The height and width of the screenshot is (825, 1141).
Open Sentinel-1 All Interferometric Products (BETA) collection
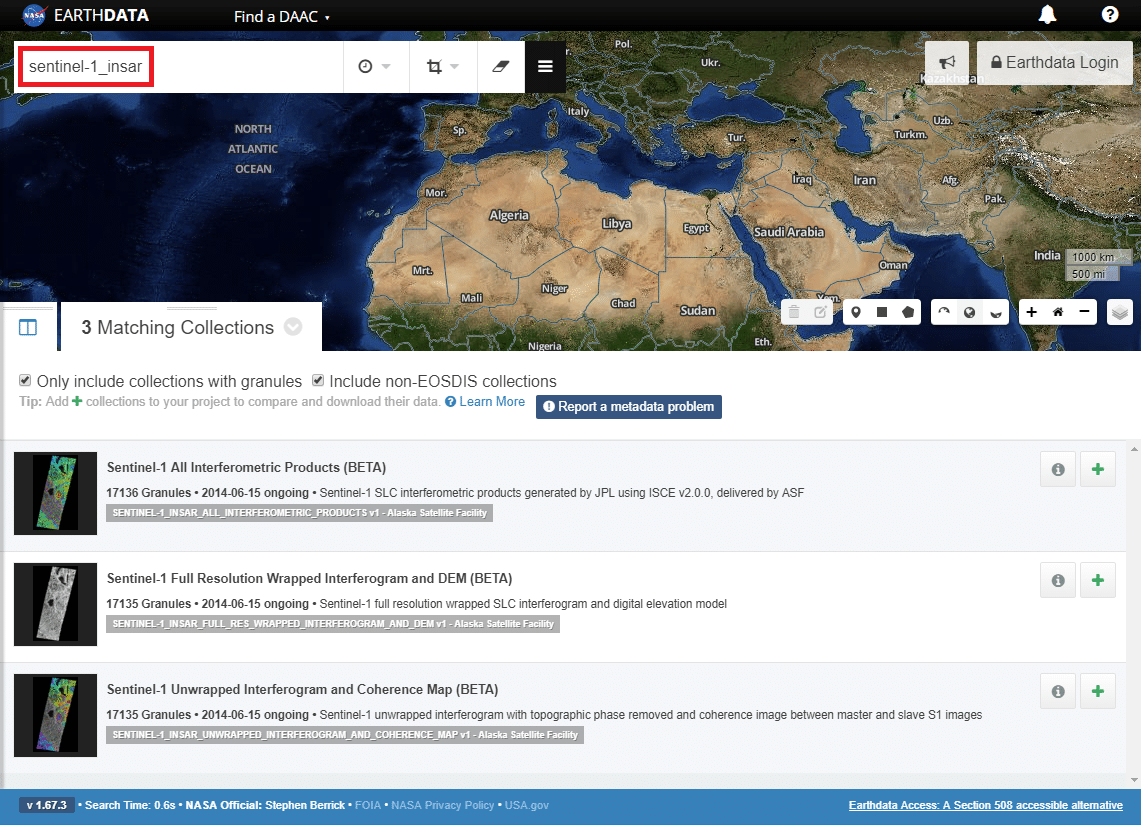(247, 467)
